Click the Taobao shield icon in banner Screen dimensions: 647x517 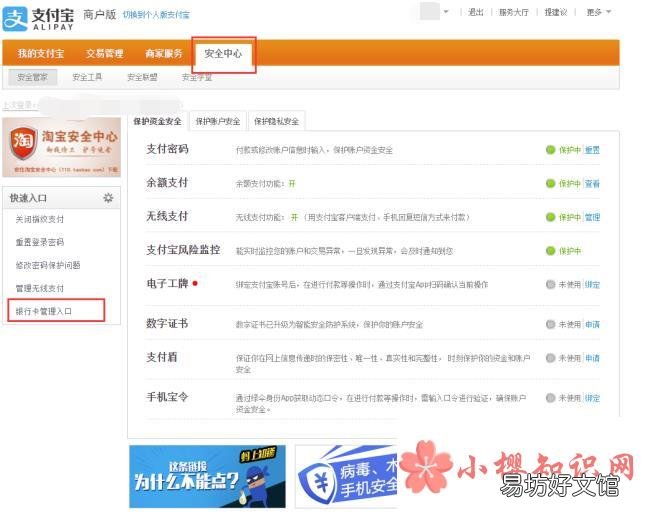(23, 143)
